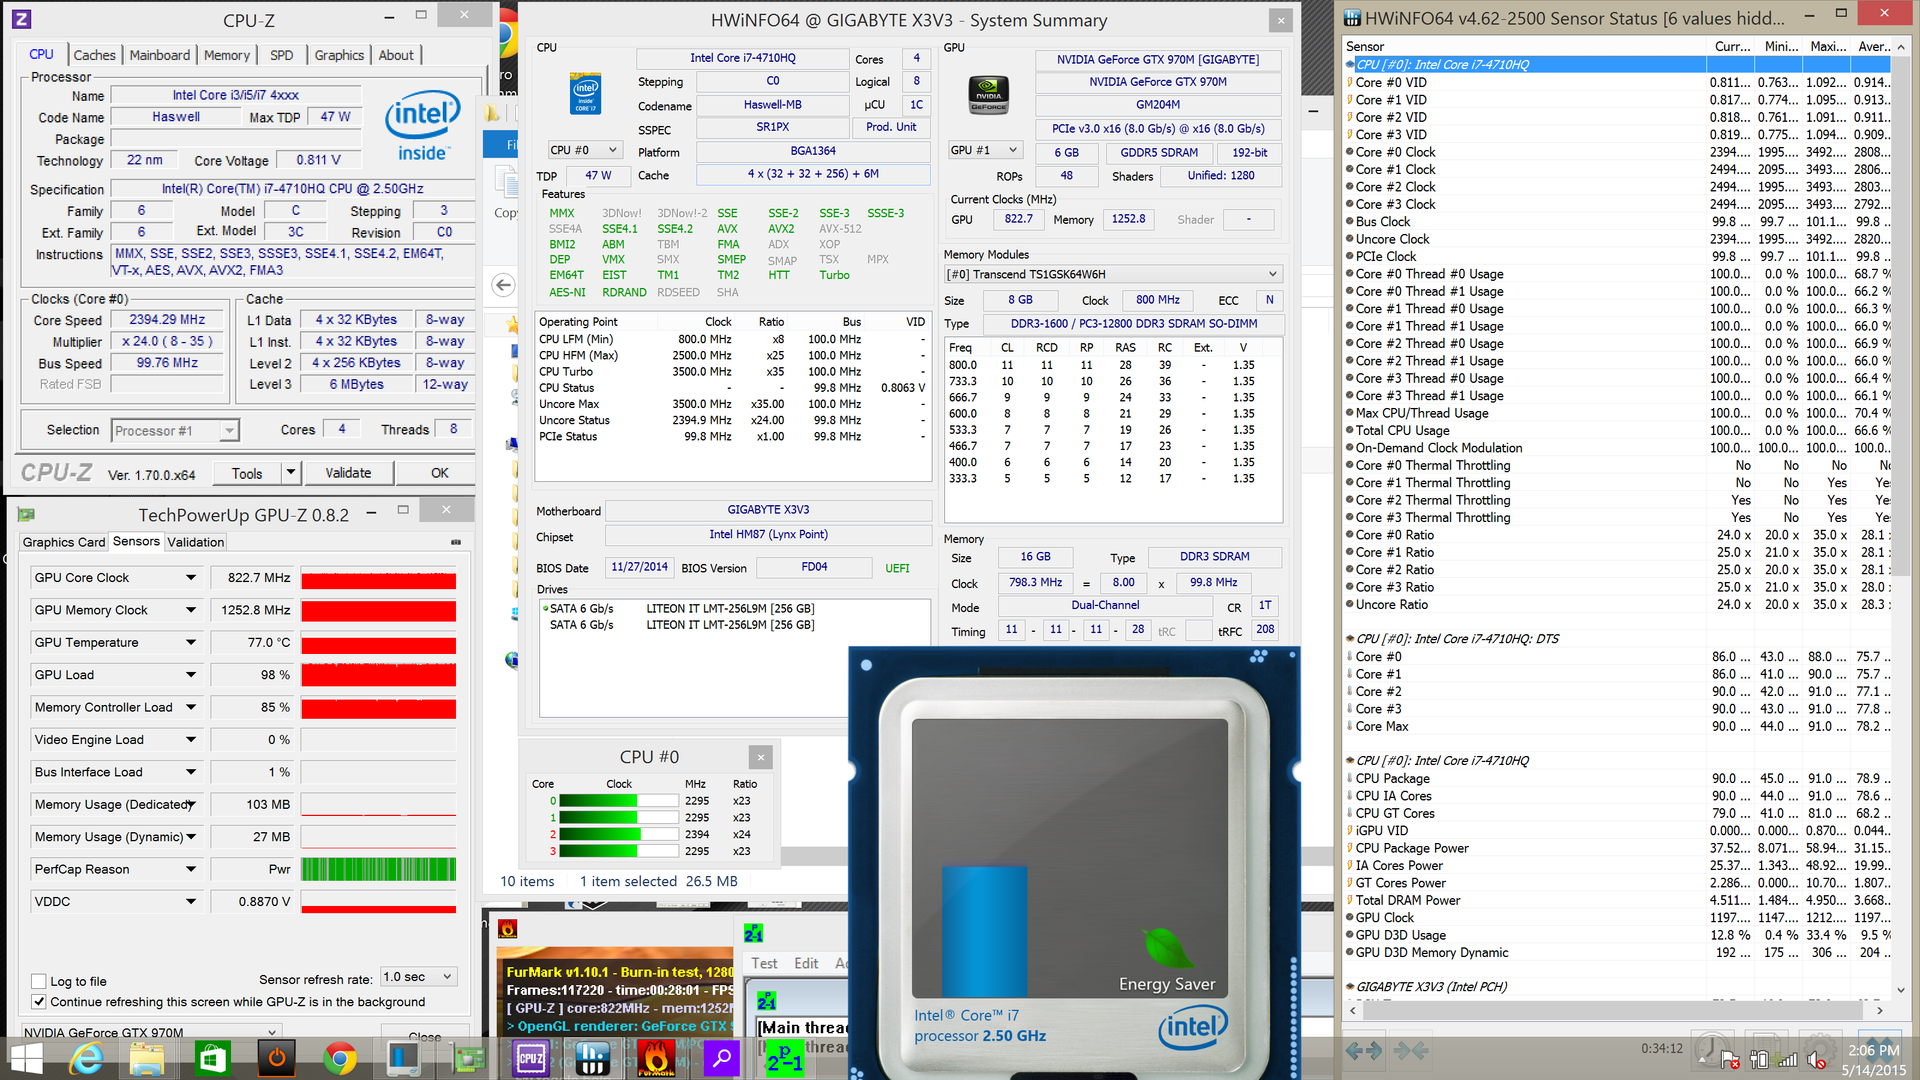
Task: Switch to the Mainboard tab in CPU-Z
Action: (x=159, y=55)
